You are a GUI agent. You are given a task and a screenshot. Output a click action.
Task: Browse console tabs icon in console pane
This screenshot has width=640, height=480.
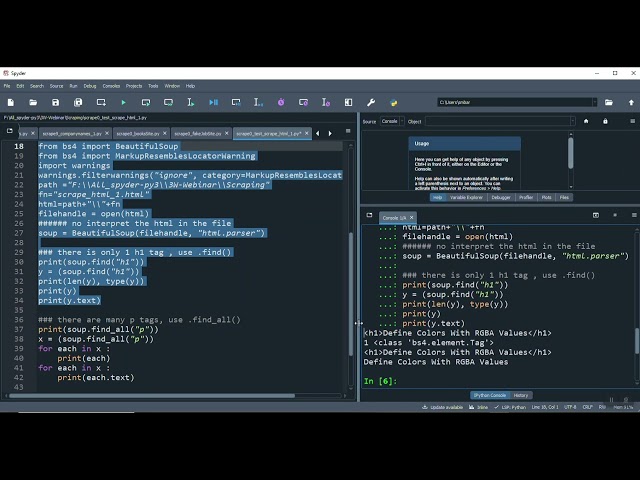[369, 215]
